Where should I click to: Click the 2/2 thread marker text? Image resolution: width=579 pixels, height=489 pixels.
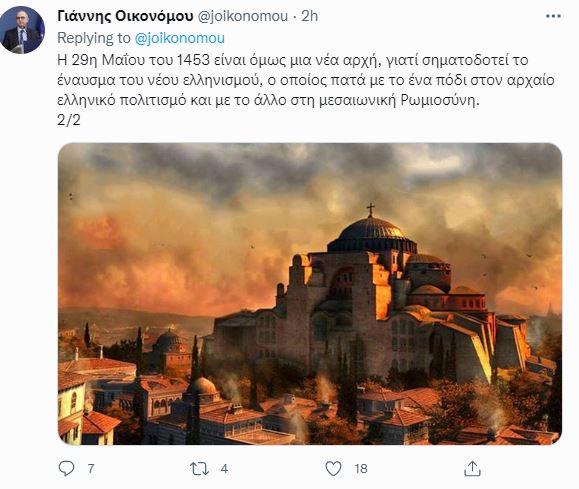pyautogui.click(x=69, y=120)
